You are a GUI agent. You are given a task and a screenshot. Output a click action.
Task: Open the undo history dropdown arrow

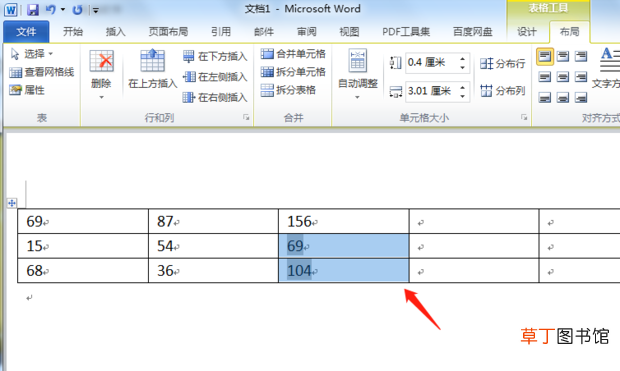[x=63, y=9]
